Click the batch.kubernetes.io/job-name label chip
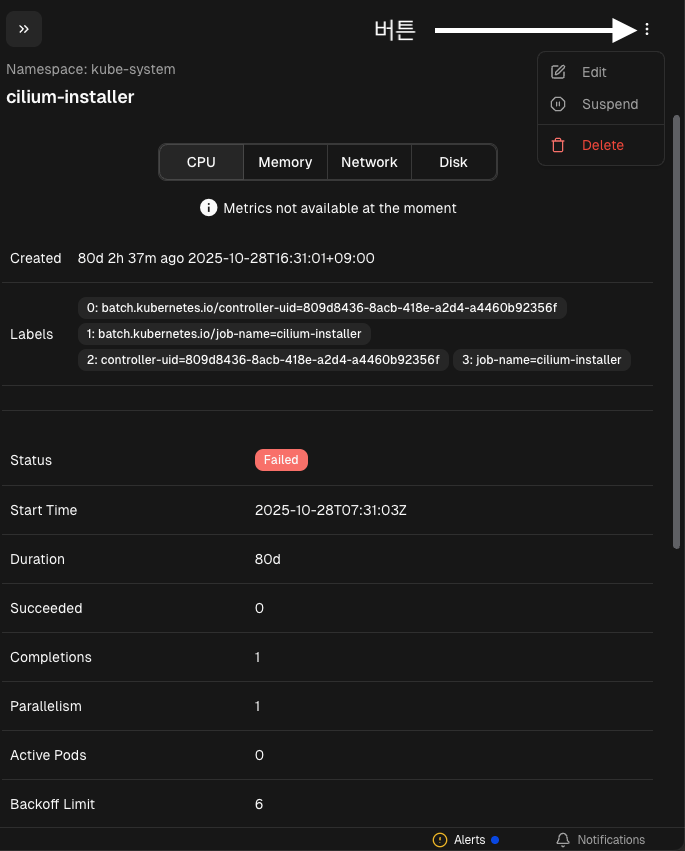 225,334
